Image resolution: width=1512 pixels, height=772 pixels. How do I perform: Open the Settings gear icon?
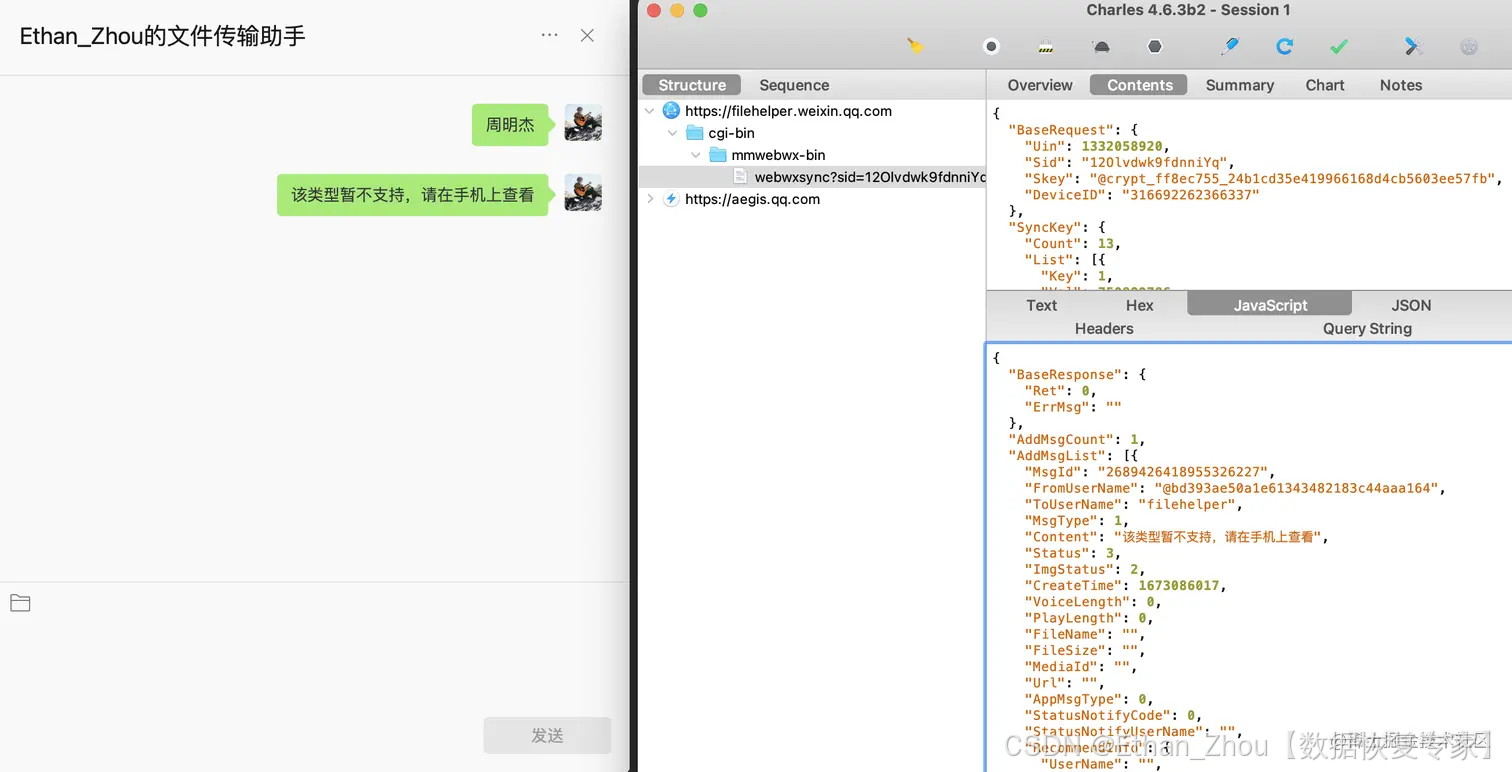coord(1469,46)
